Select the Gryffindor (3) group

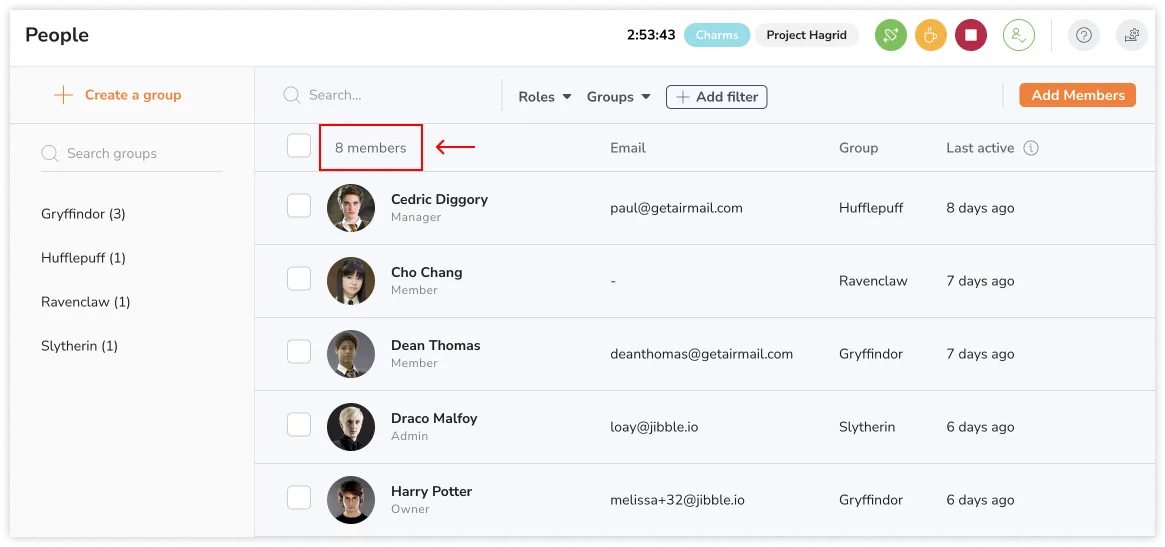point(83,214)
